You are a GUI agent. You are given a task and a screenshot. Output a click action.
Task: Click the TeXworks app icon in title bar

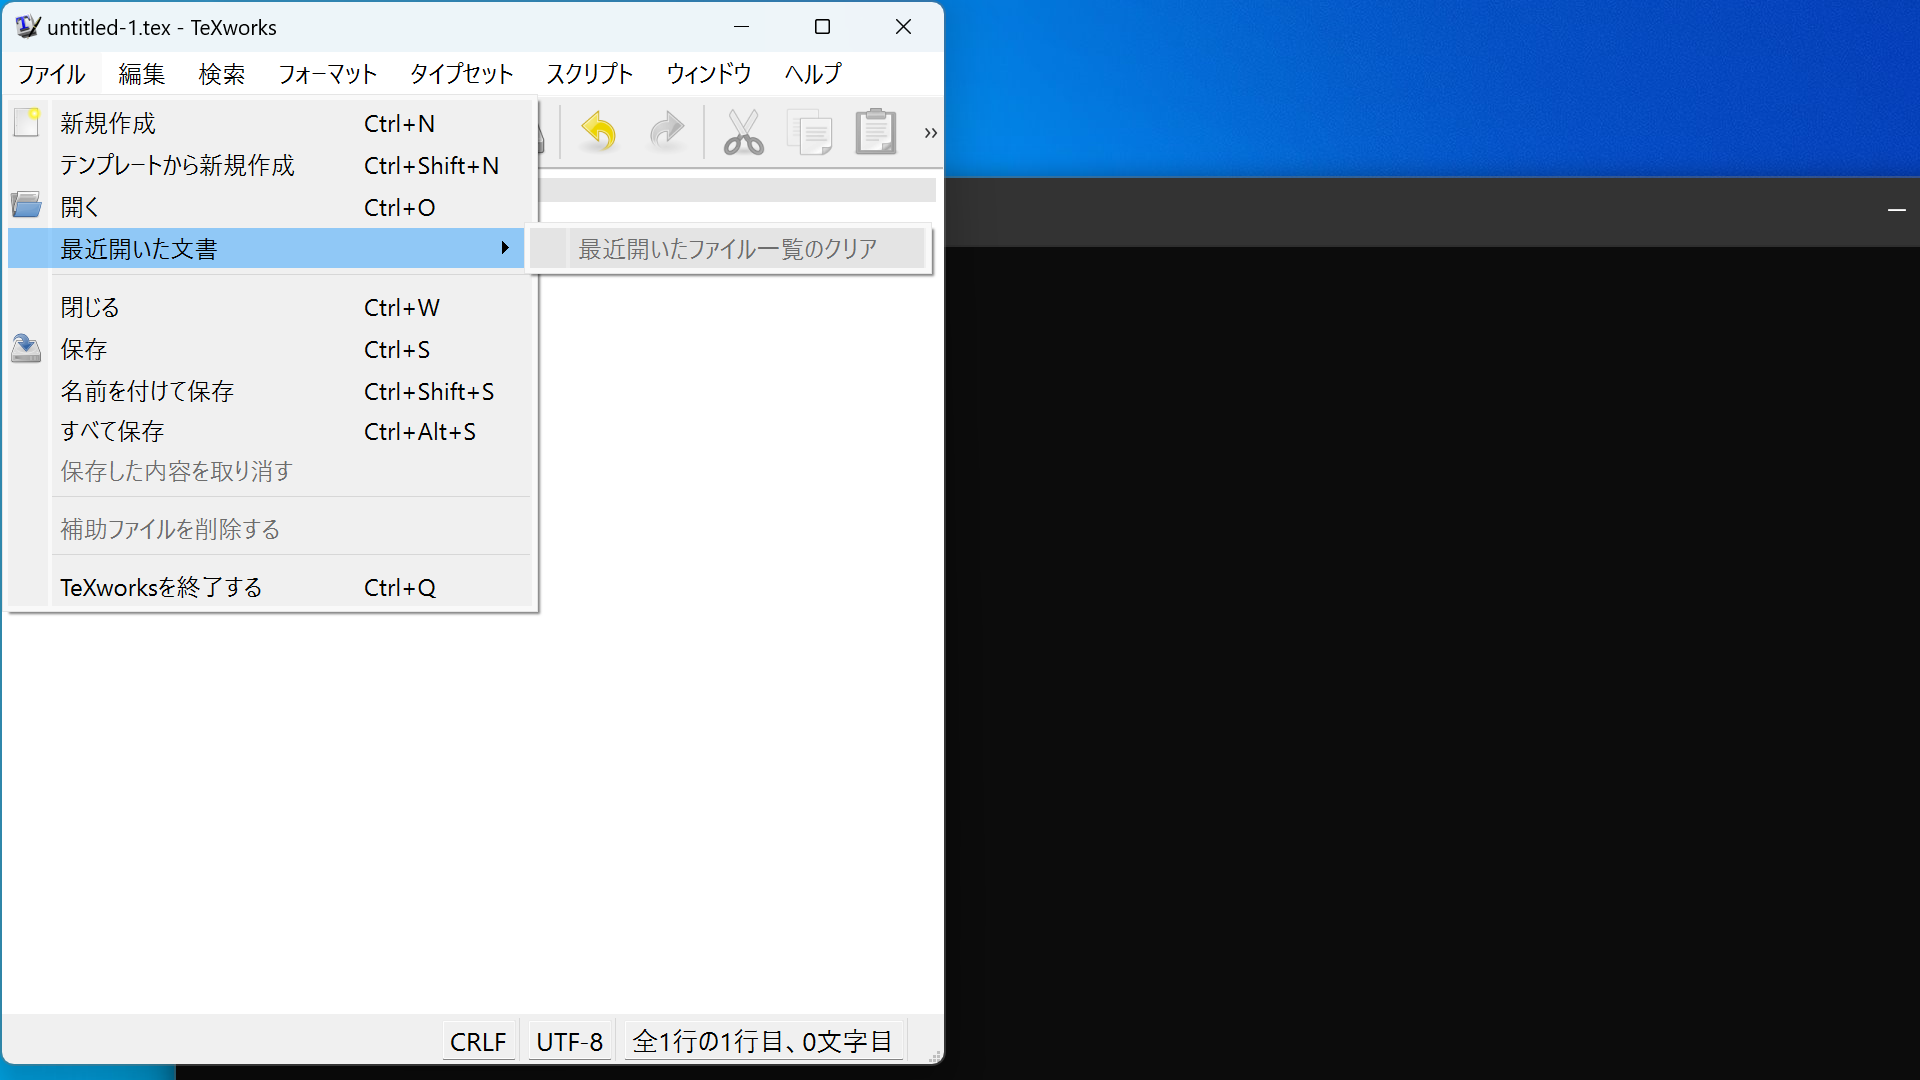tap(28, 27)
